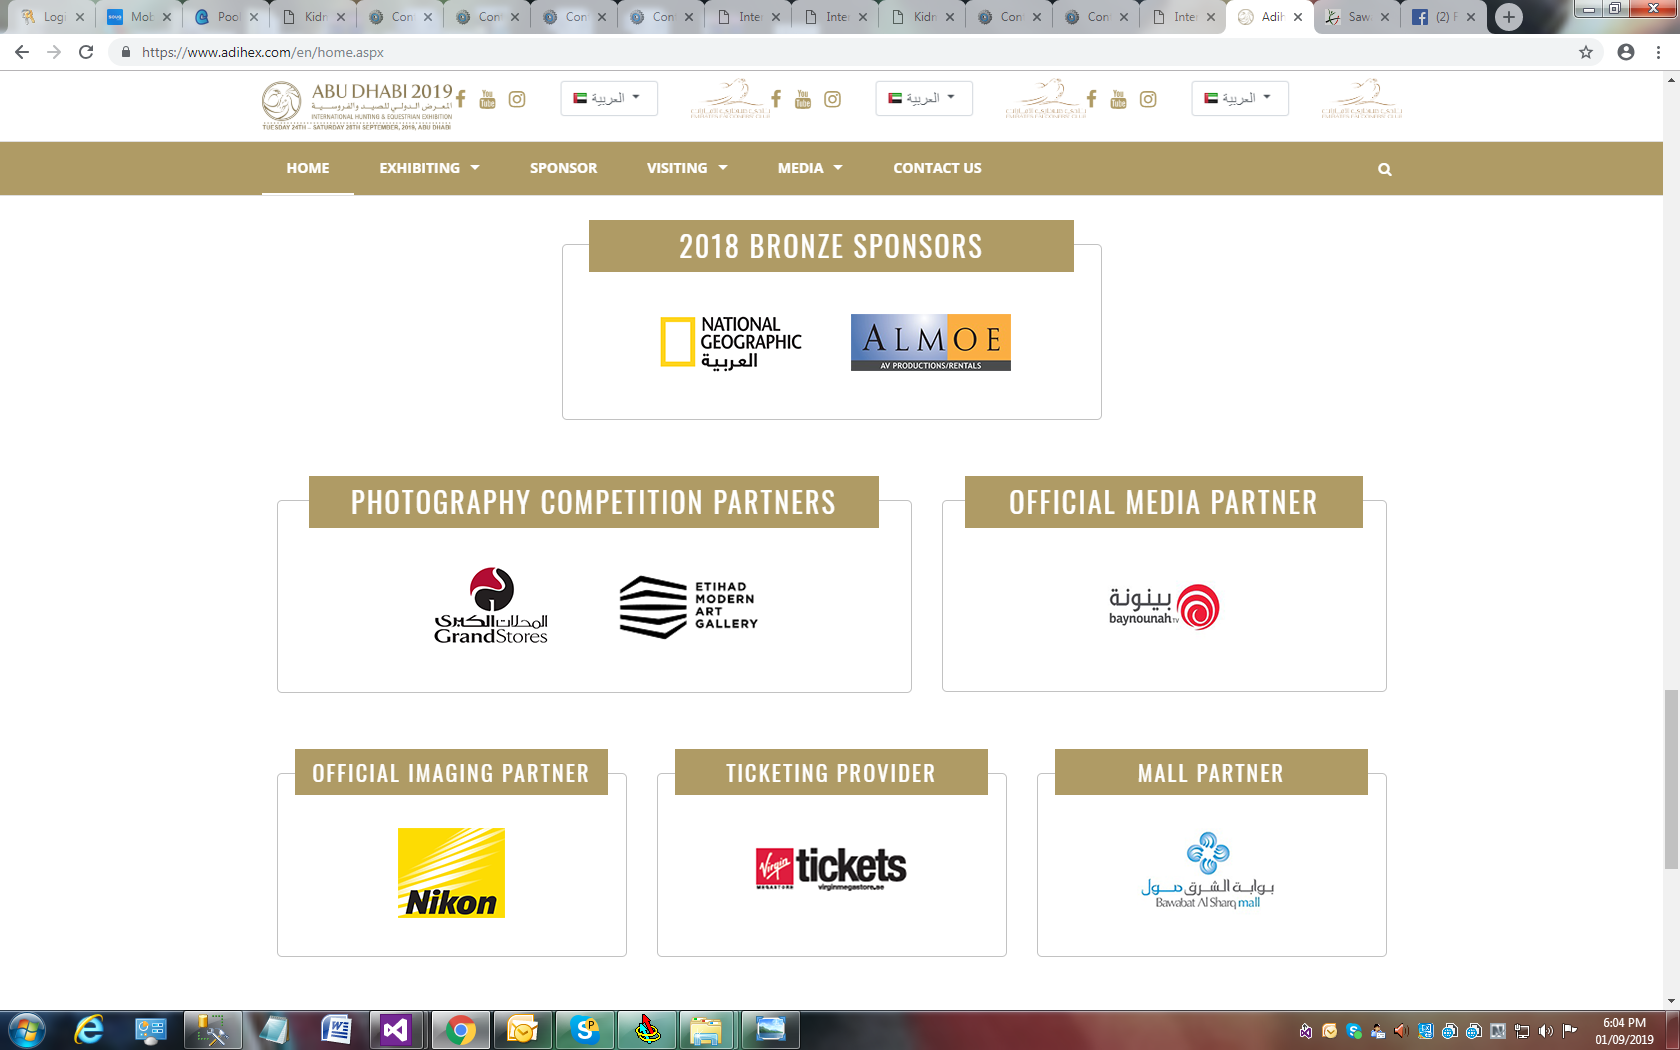Expand the EXHIBITING dropdown menu
This screenshot has width=1680, height=1050.
pyautogui.click(x=429, y=168)
